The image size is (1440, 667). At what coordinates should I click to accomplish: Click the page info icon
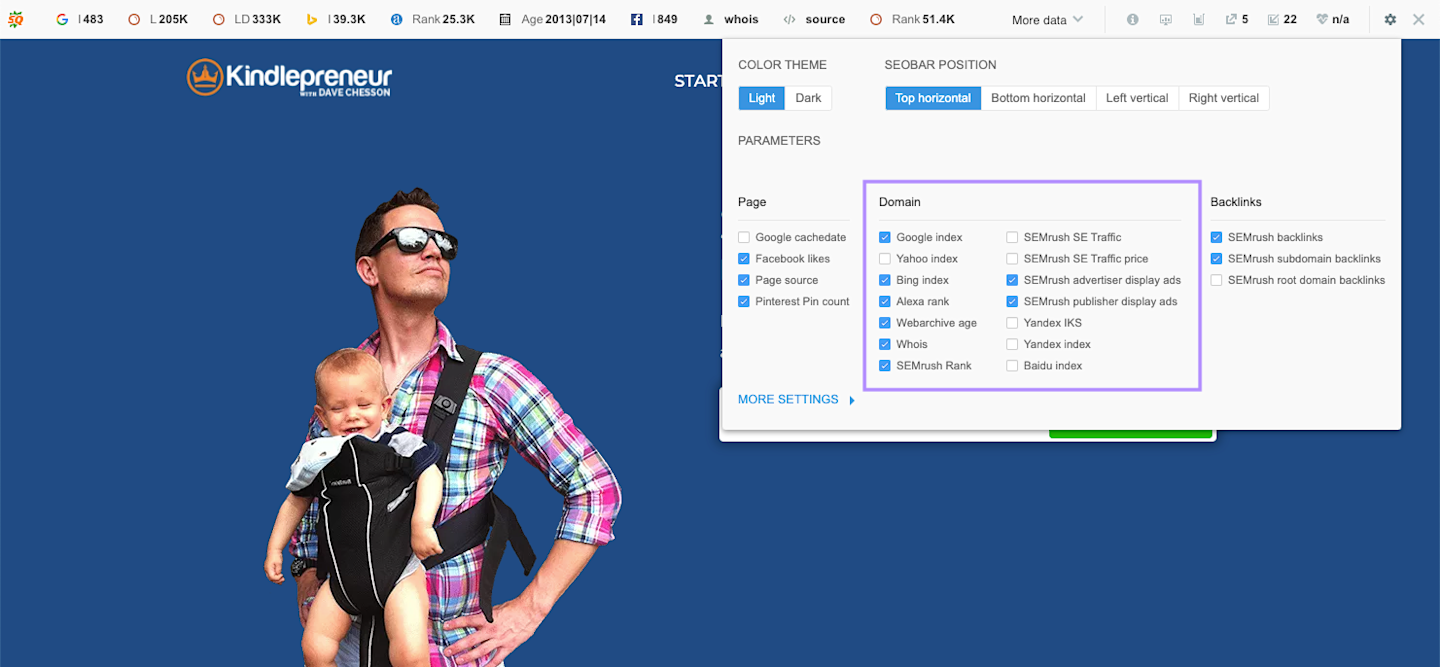click(1132, 19)
